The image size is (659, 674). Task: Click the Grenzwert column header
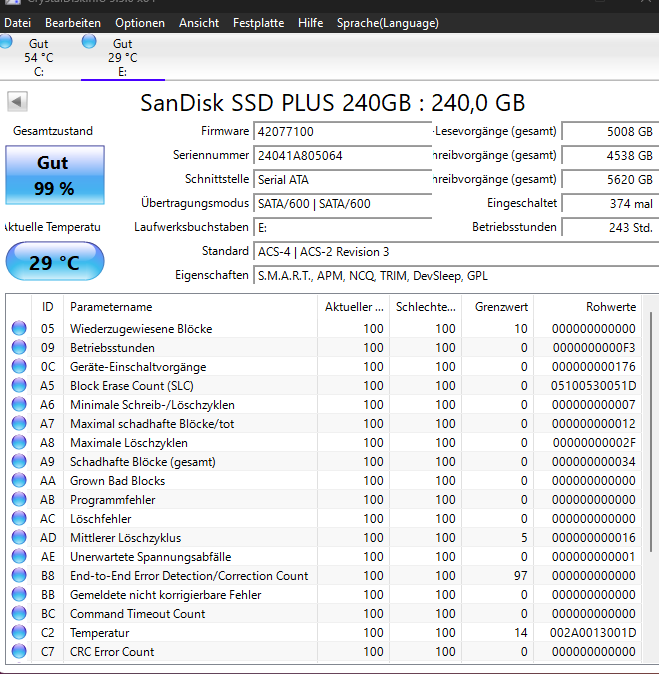tap(498, 307)
